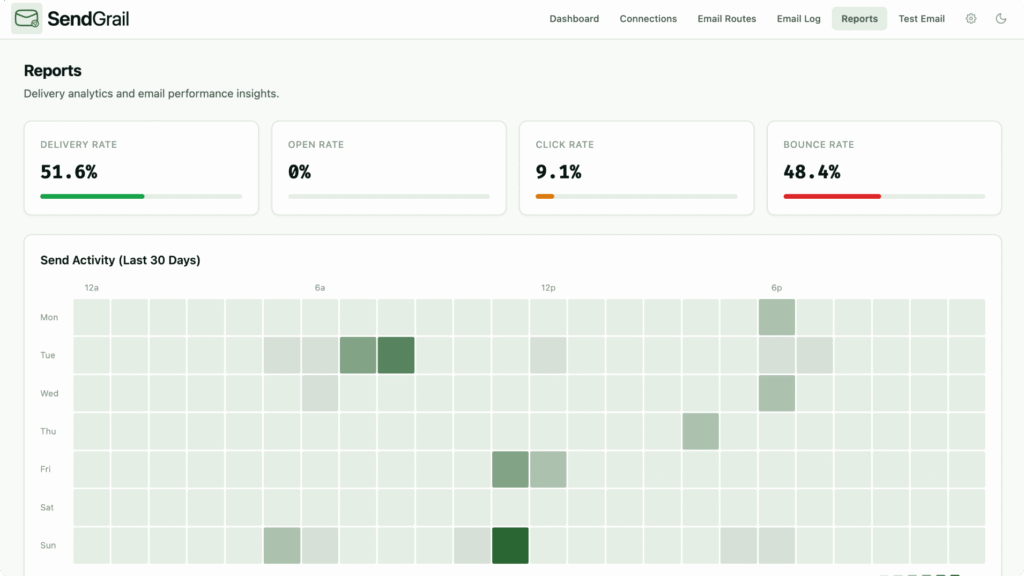The height and width of the screenshot is (576, 1024).
Task: Toggle dark mode with the moon icon
Action: pyautogui.click(x=1001, y=18)
